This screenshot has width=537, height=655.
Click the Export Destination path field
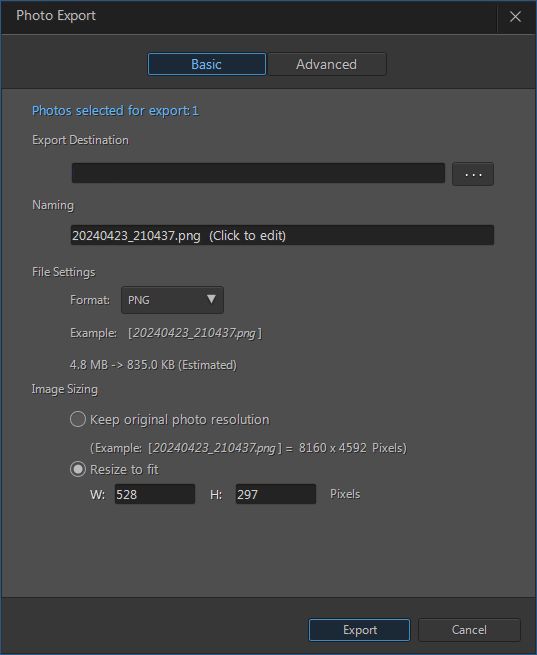[x=258, y=173]
